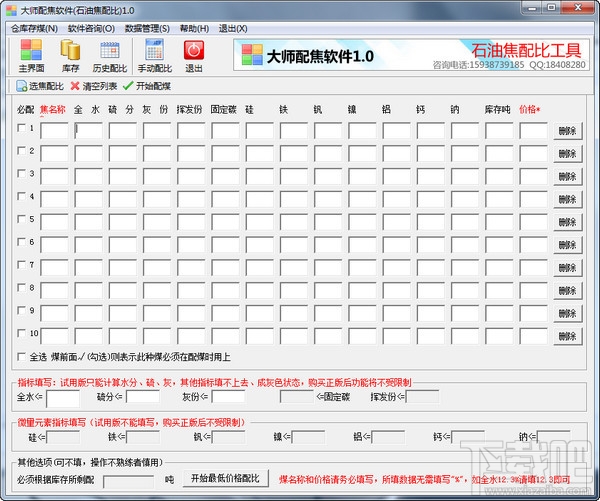This screenshot has width=600, height=501.
Task: Check the 必配 checkbox for row 9
Action: tap(21, 310)
